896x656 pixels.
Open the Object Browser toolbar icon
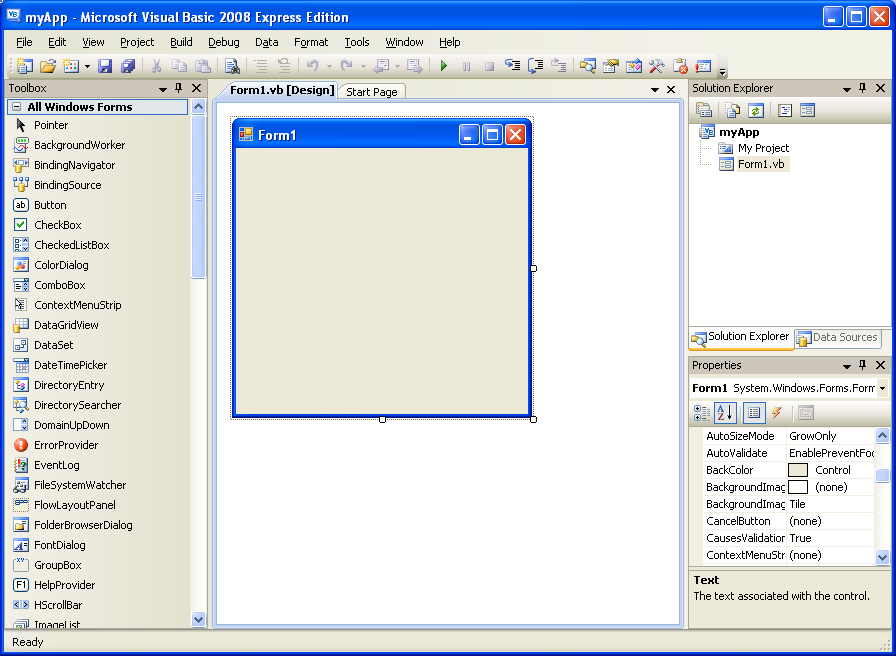pyautogui.click(x=634, y=66)
